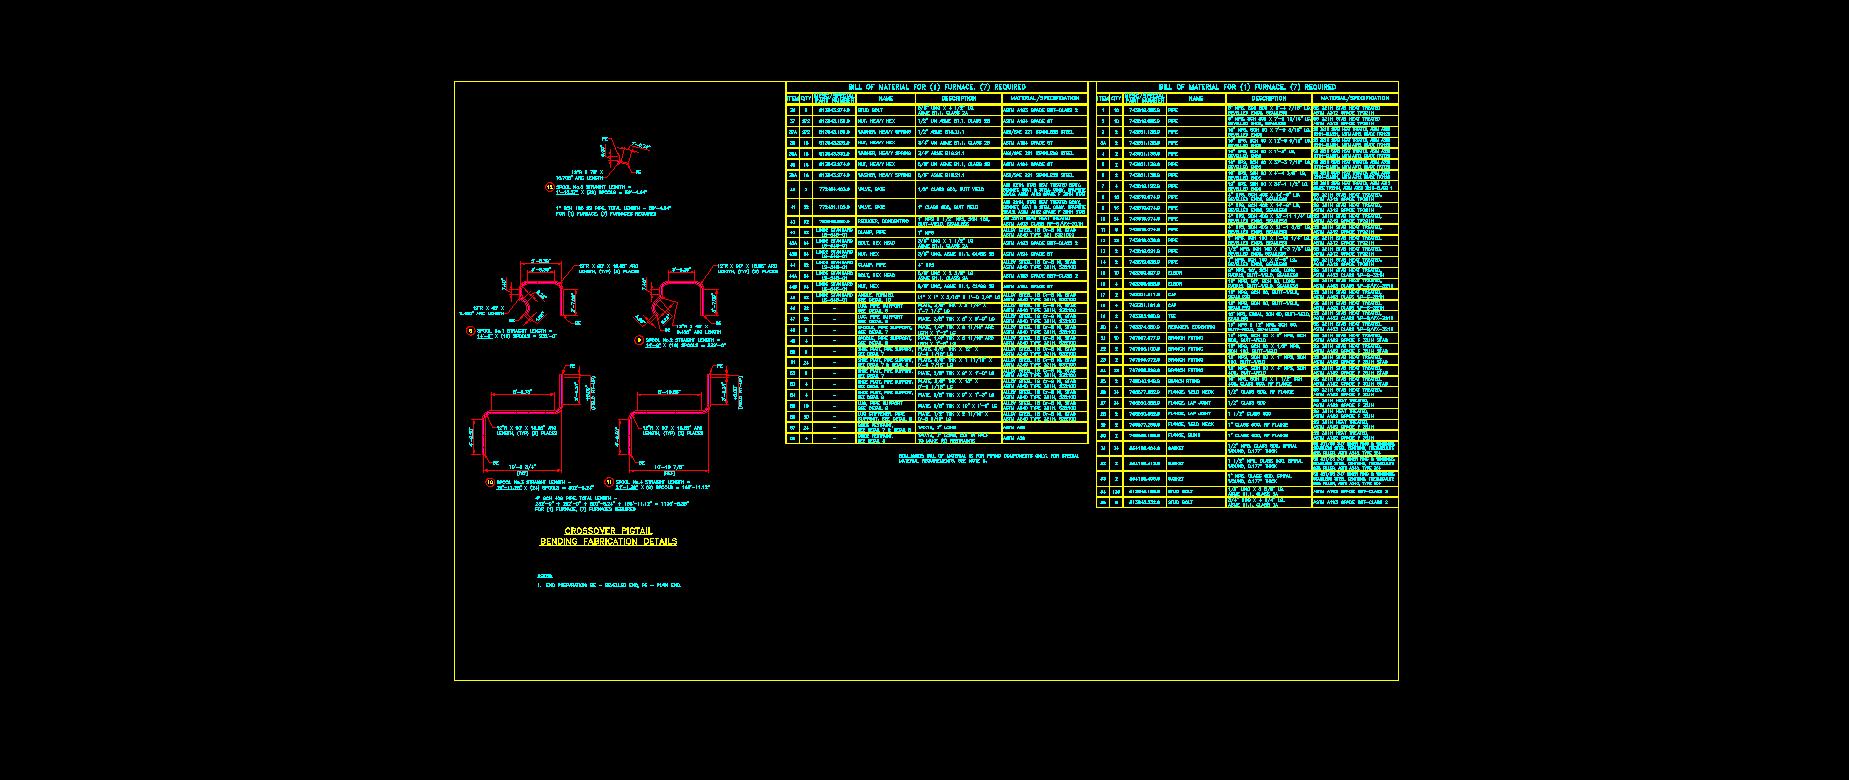
Task: Select the red spool No.3 pipe shape
Action: tap(525, 415)
